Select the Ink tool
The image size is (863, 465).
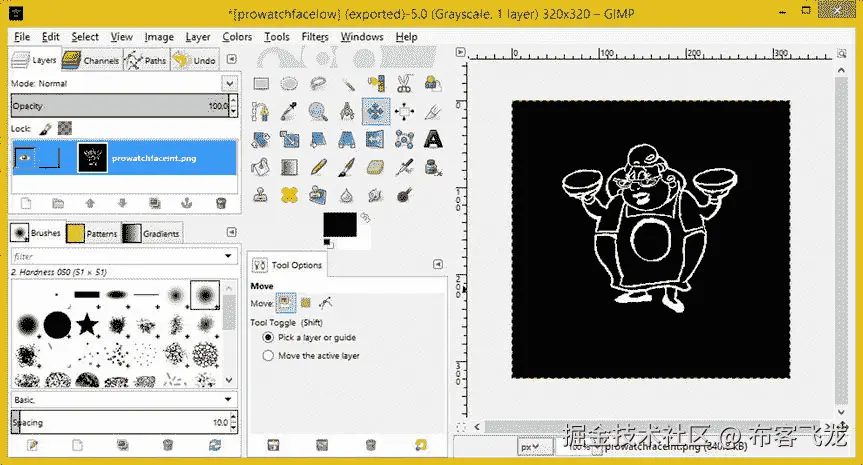coord(433,167)
